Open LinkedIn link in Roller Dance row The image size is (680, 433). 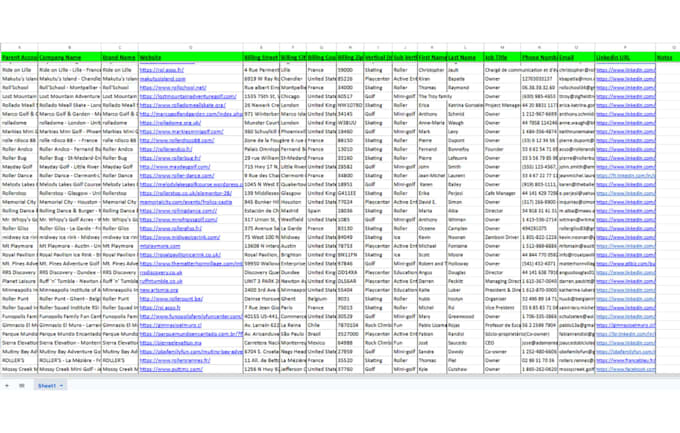(x=625, y=176)
